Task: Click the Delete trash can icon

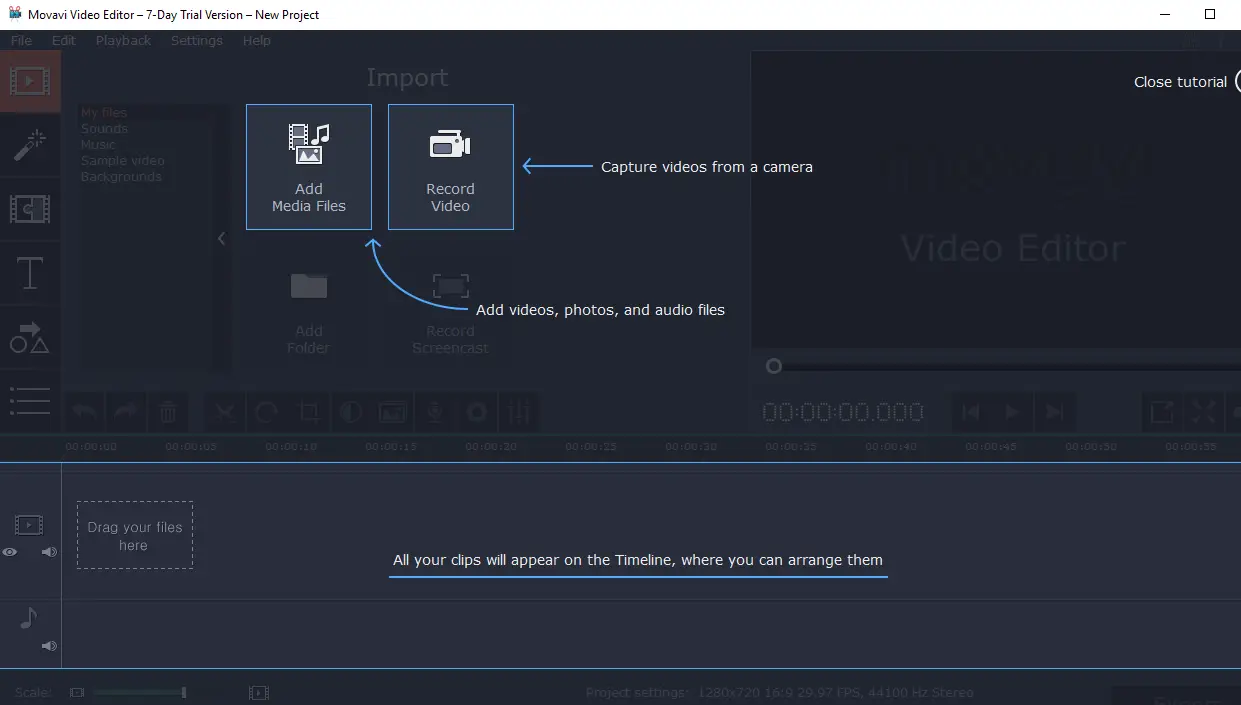Action: (x=169, y=411)
